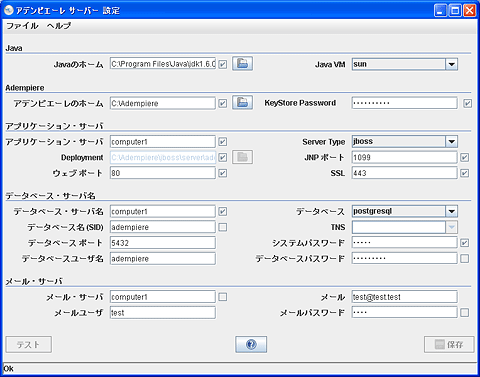Toggle the mail server checkbox
The width and height of the screenshot is (480, 377).
[223, 297]
